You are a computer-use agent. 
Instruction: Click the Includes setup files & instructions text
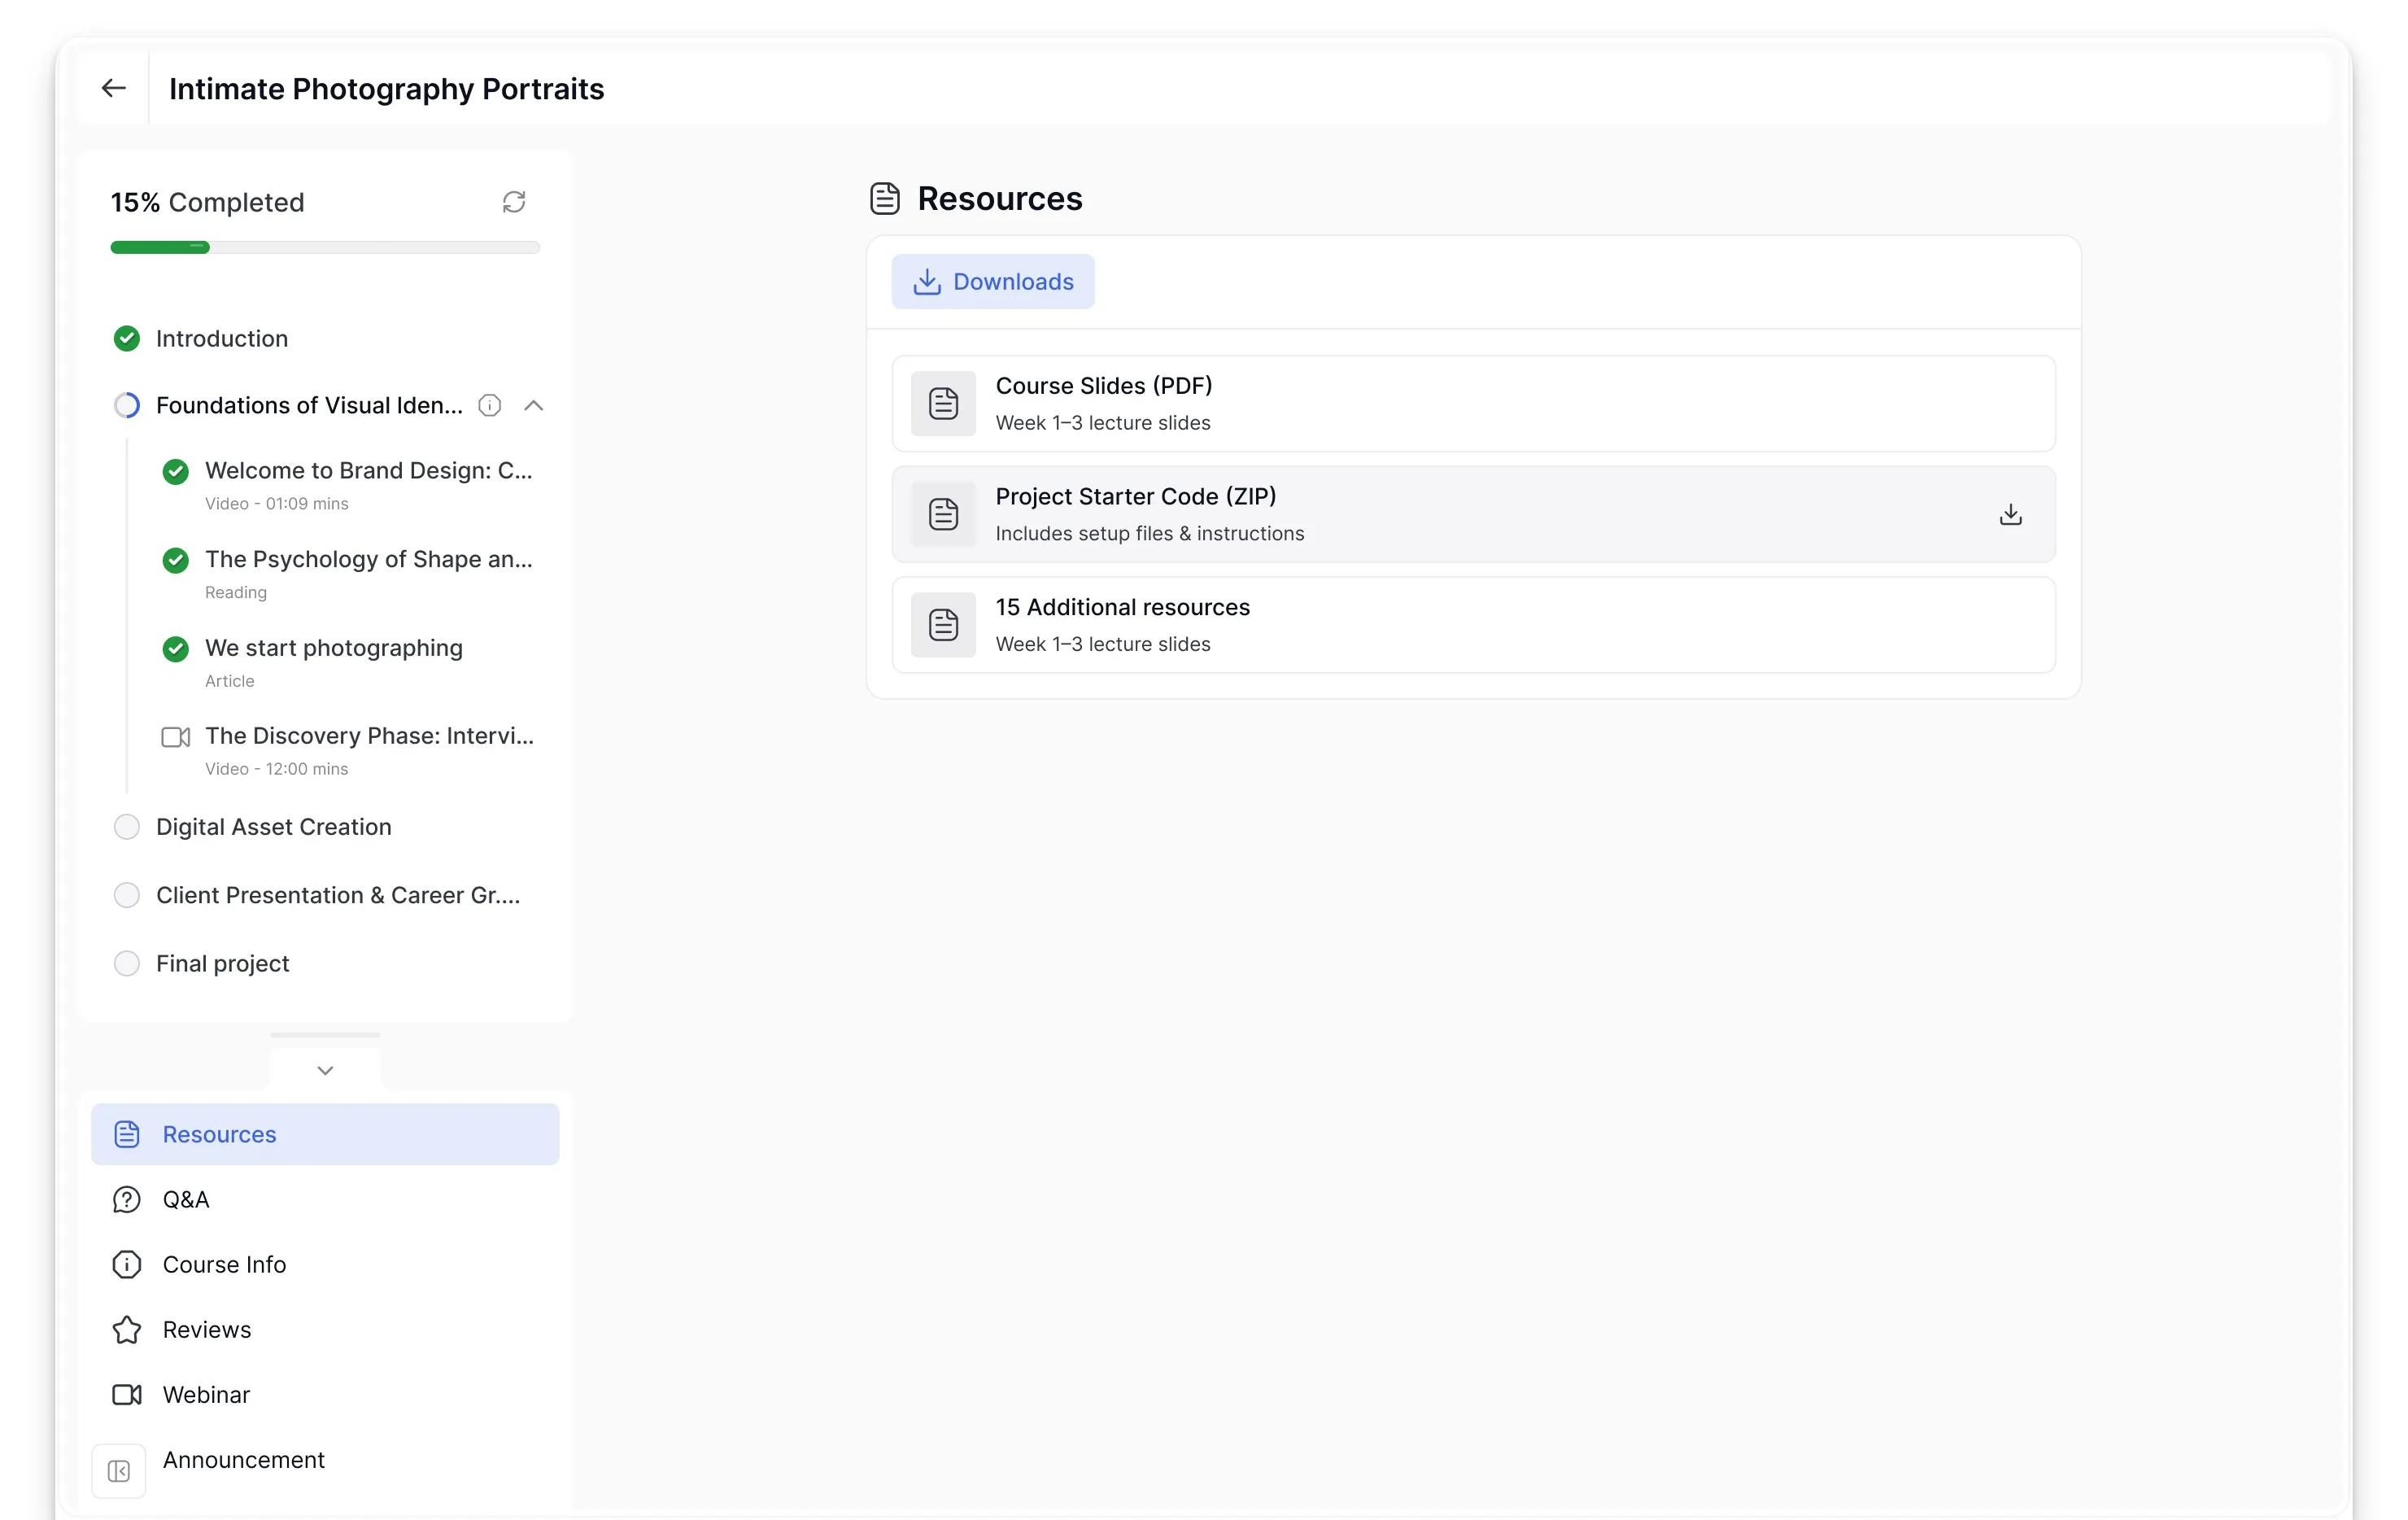tap(1150, 533)
